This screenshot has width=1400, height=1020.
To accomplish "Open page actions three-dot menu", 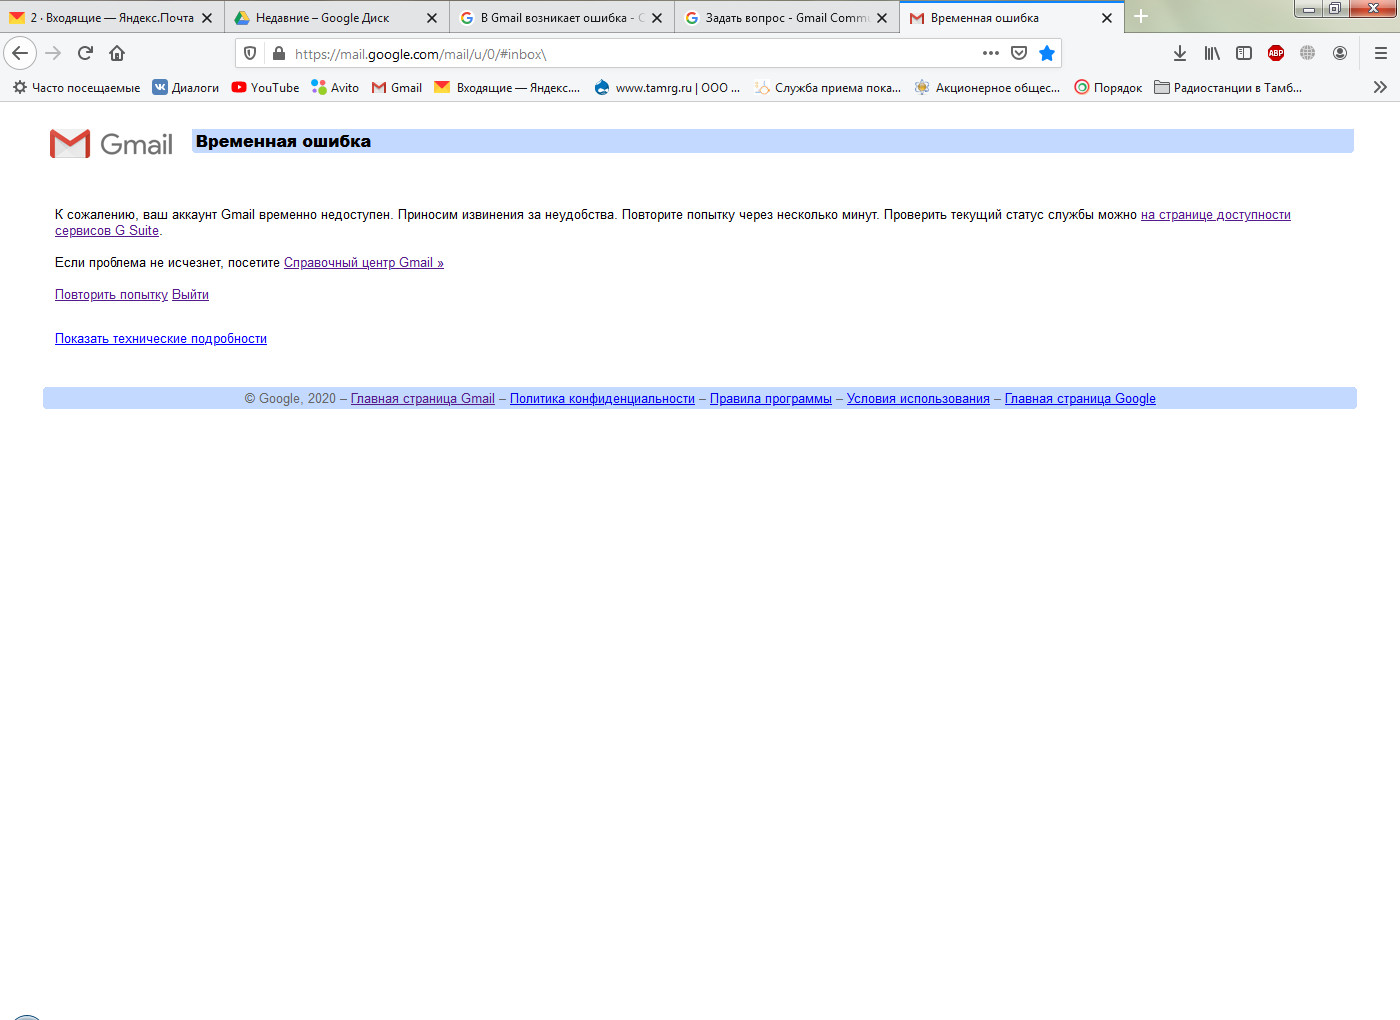I will pos(991,53).
